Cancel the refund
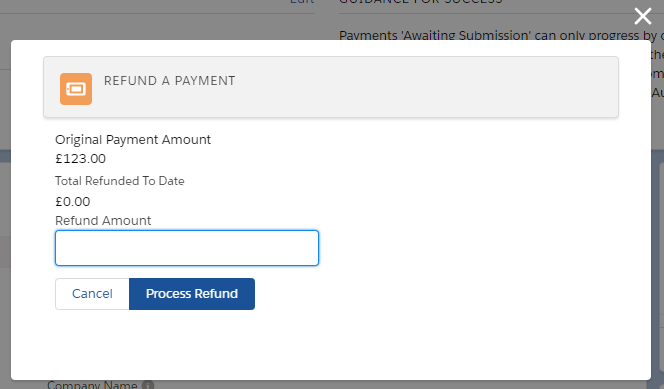 [92, 294]
